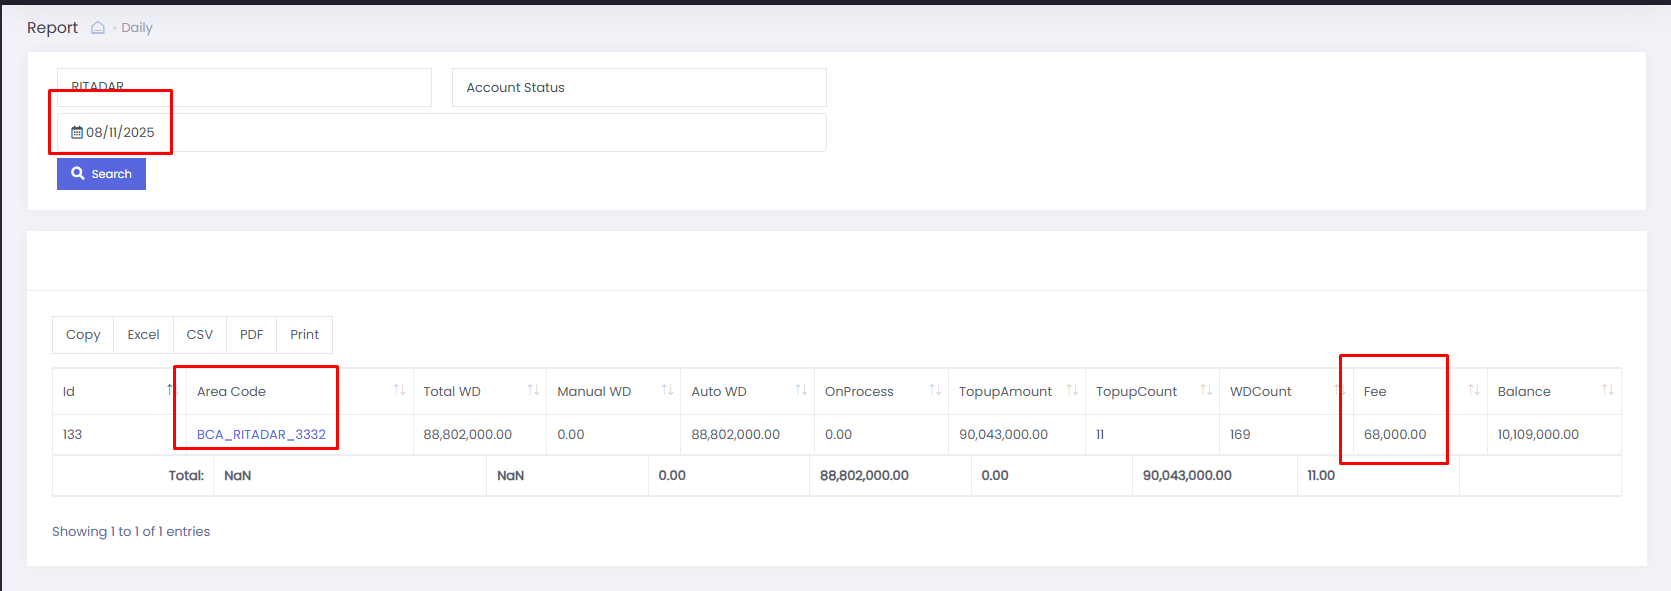Screen dimensions: 1671x591
Task: Sort by Fee column arrows
Action: (1474, 390)
